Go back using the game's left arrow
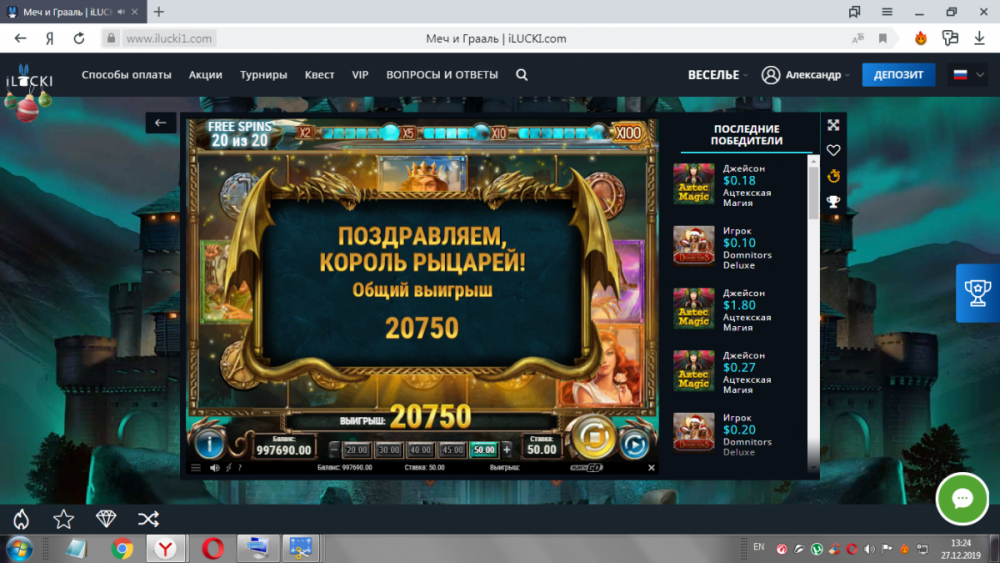This screenshot has height=563, width=1000. pos(161,122)
